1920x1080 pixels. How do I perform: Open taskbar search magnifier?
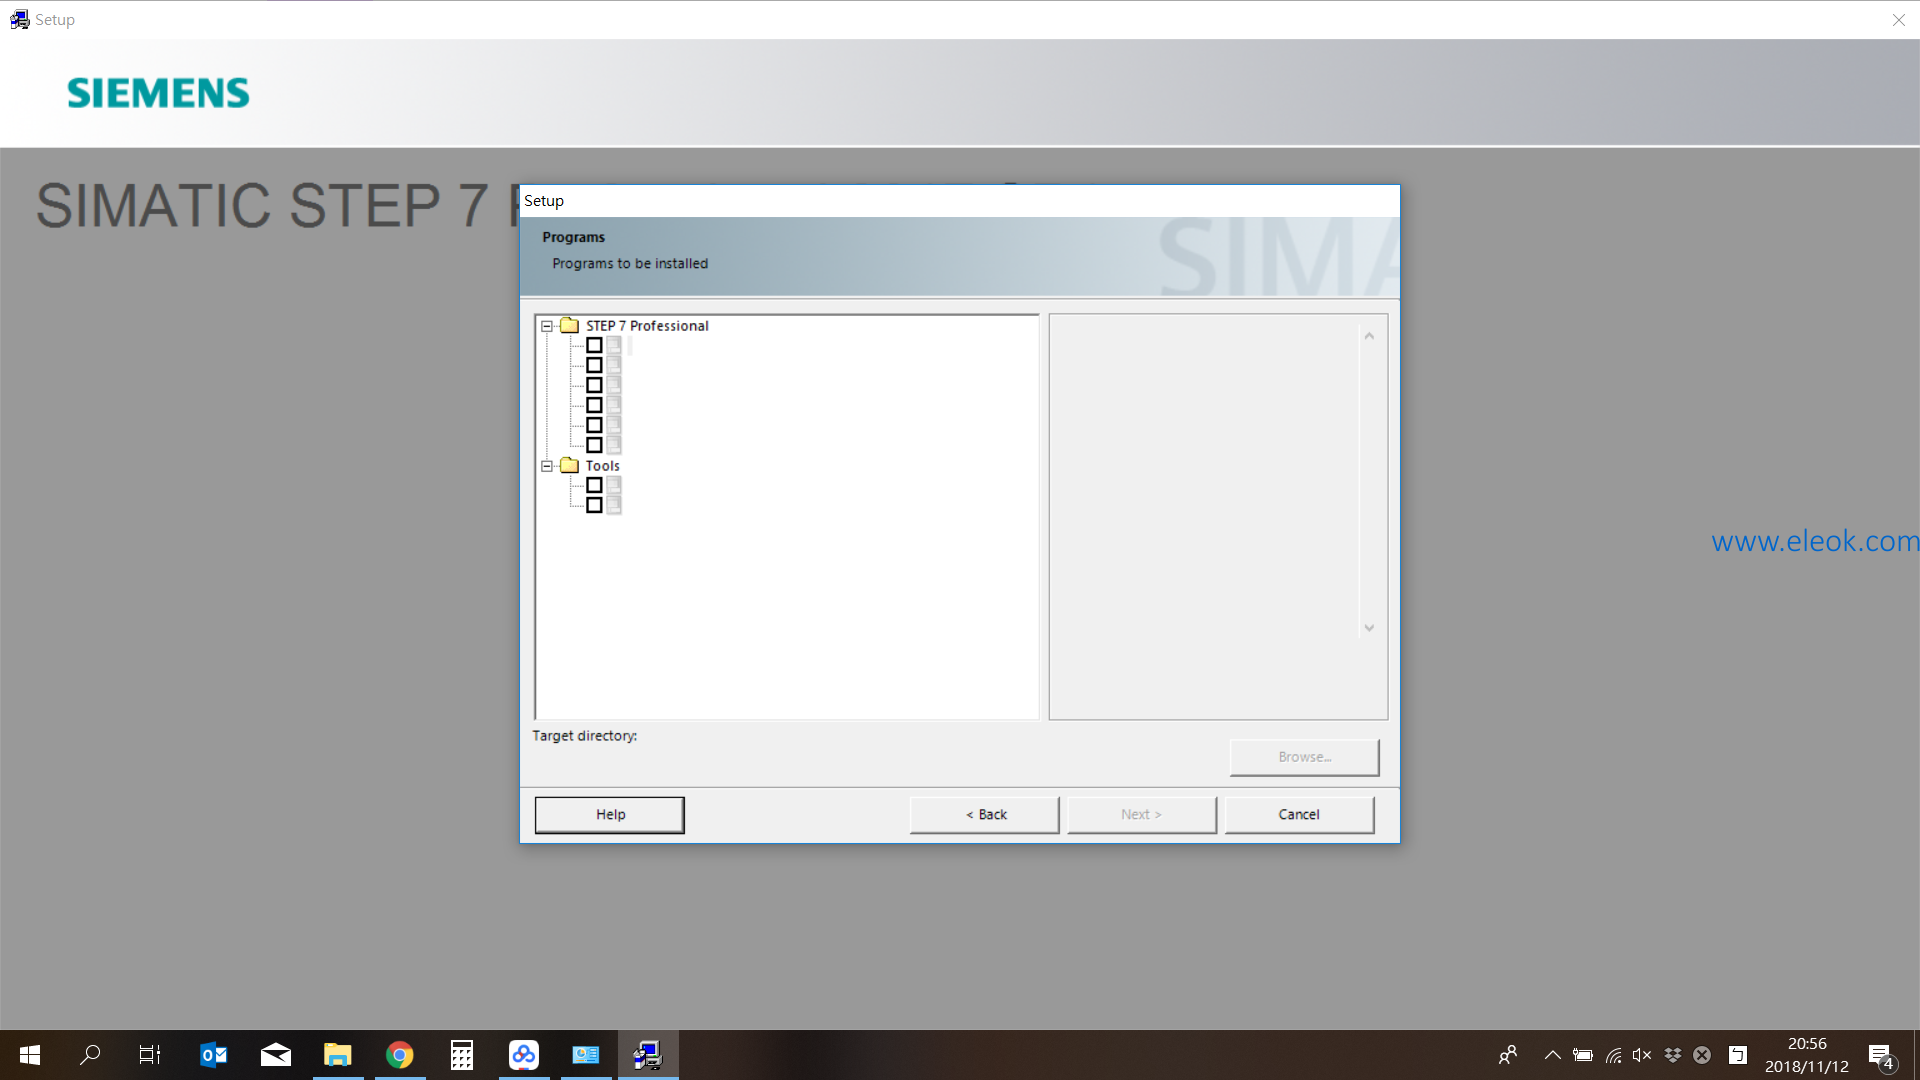click(90, 1055)
